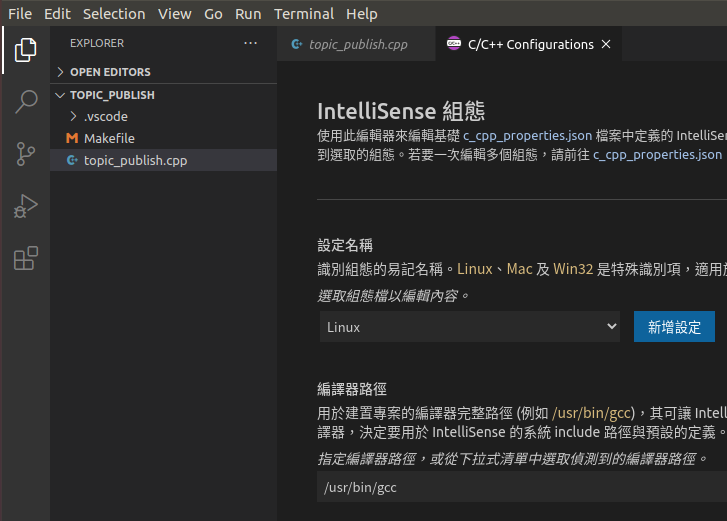Open the Explorer view in activity bar
This screenshot has height=521, width=727.
click(26, 50)
